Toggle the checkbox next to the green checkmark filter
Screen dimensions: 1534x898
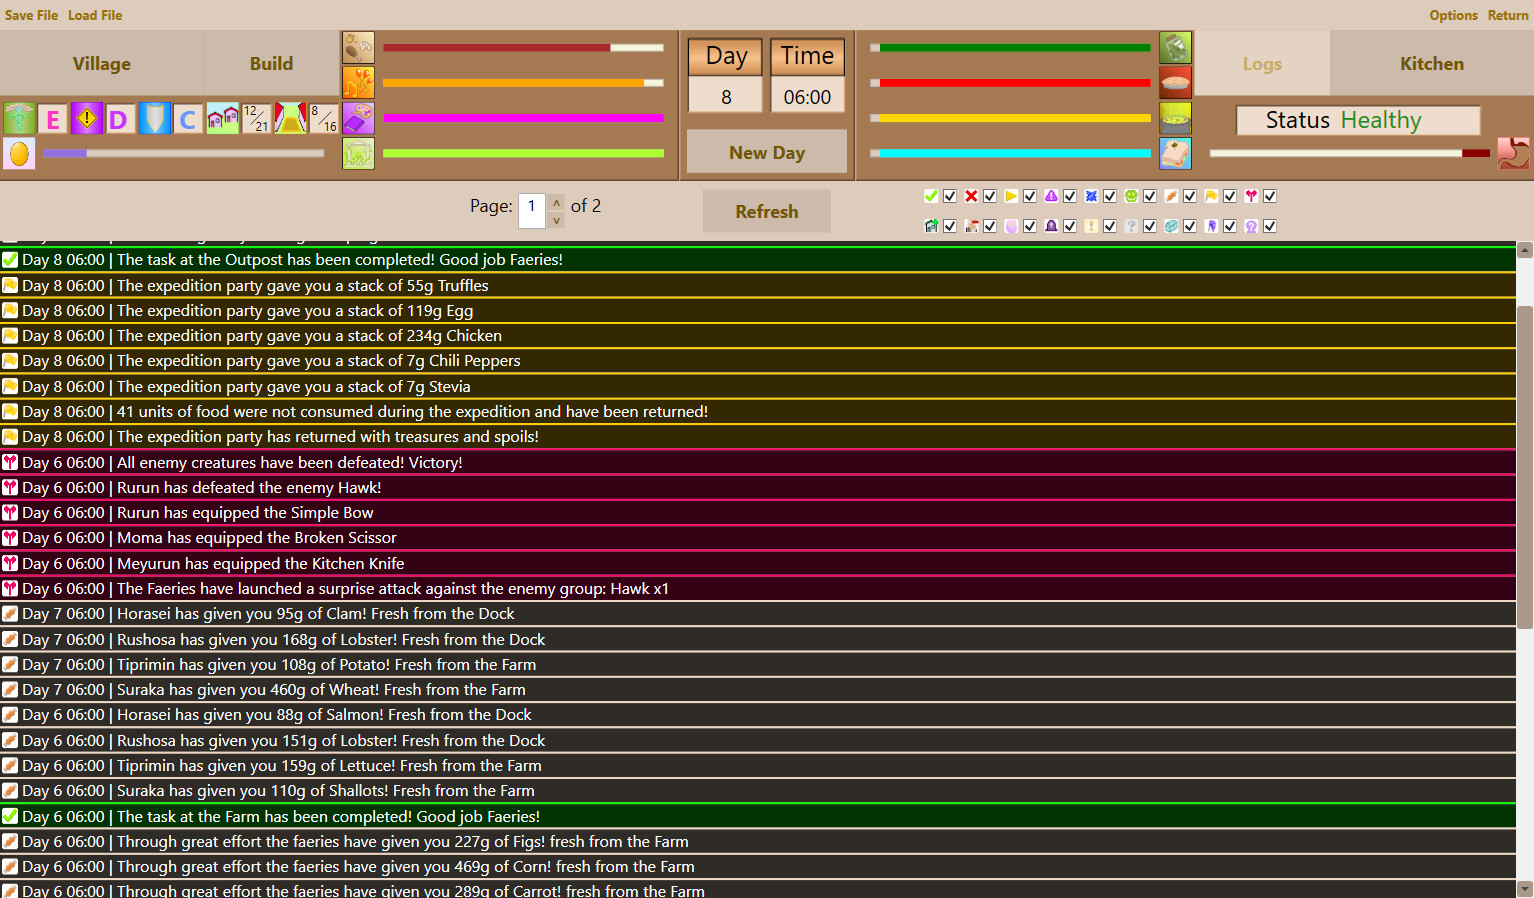pos(949,196)
